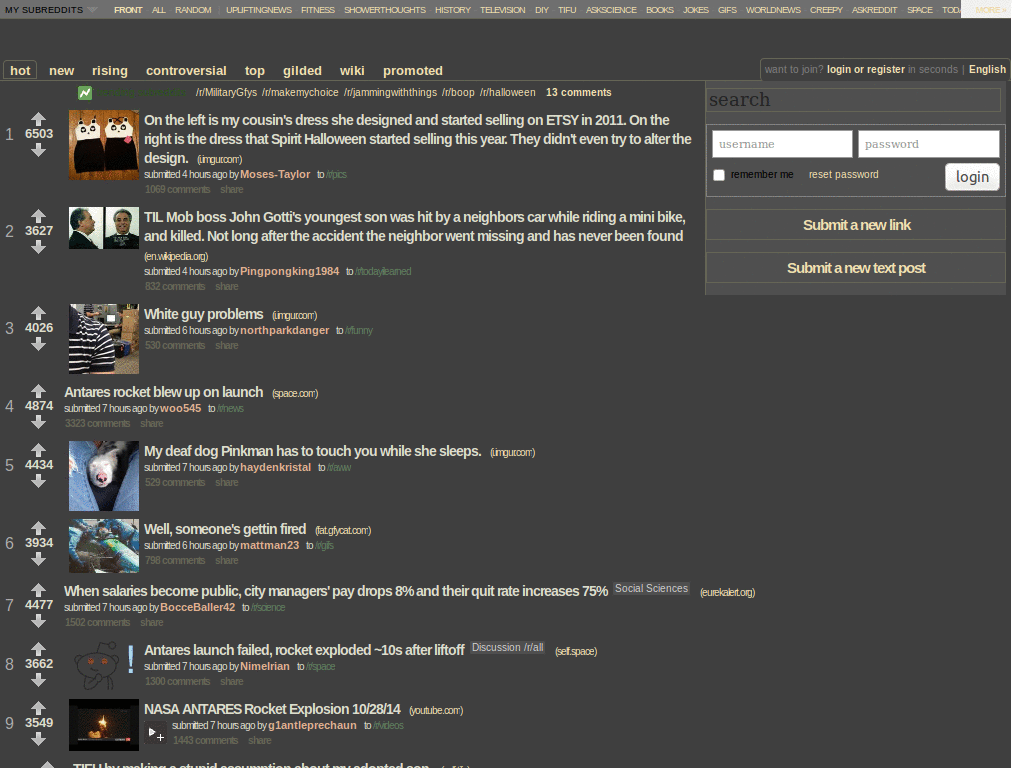
Task: Open user Moses-Taylor's profile
Action: (275, 174)
